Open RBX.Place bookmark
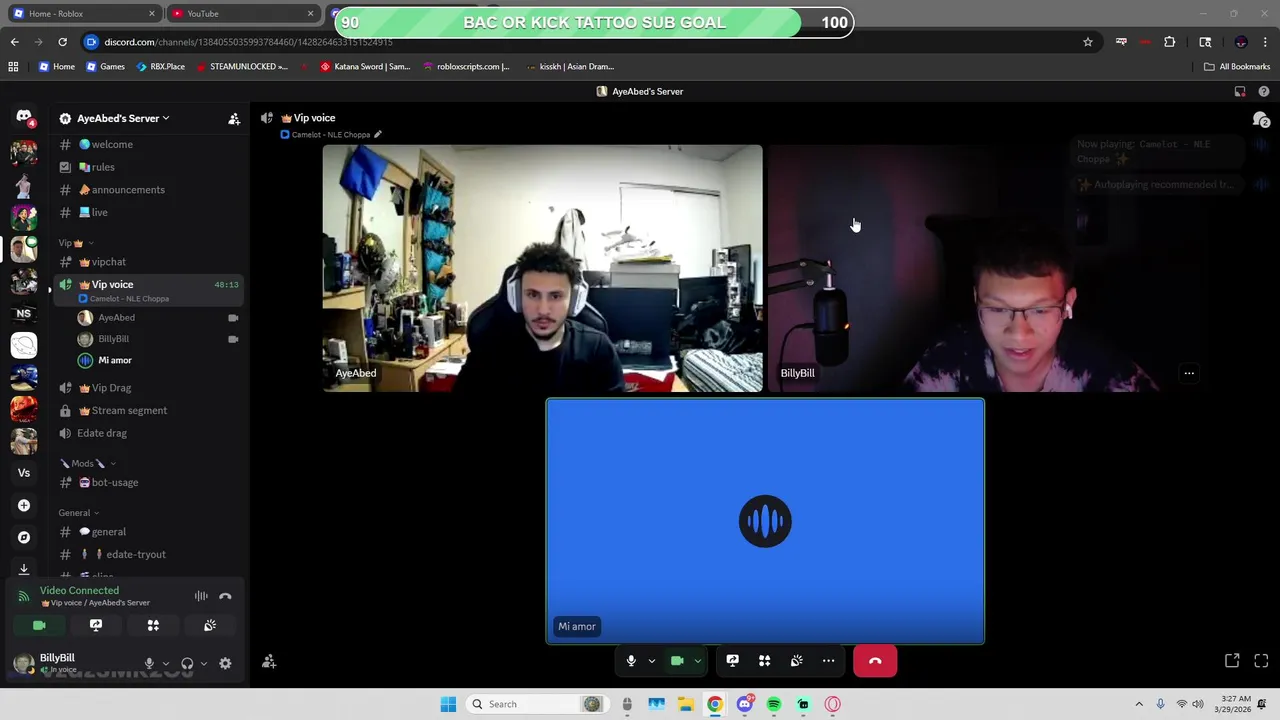Image resolution: width=1280 pixels, height=720 pixels. (160, 67)
